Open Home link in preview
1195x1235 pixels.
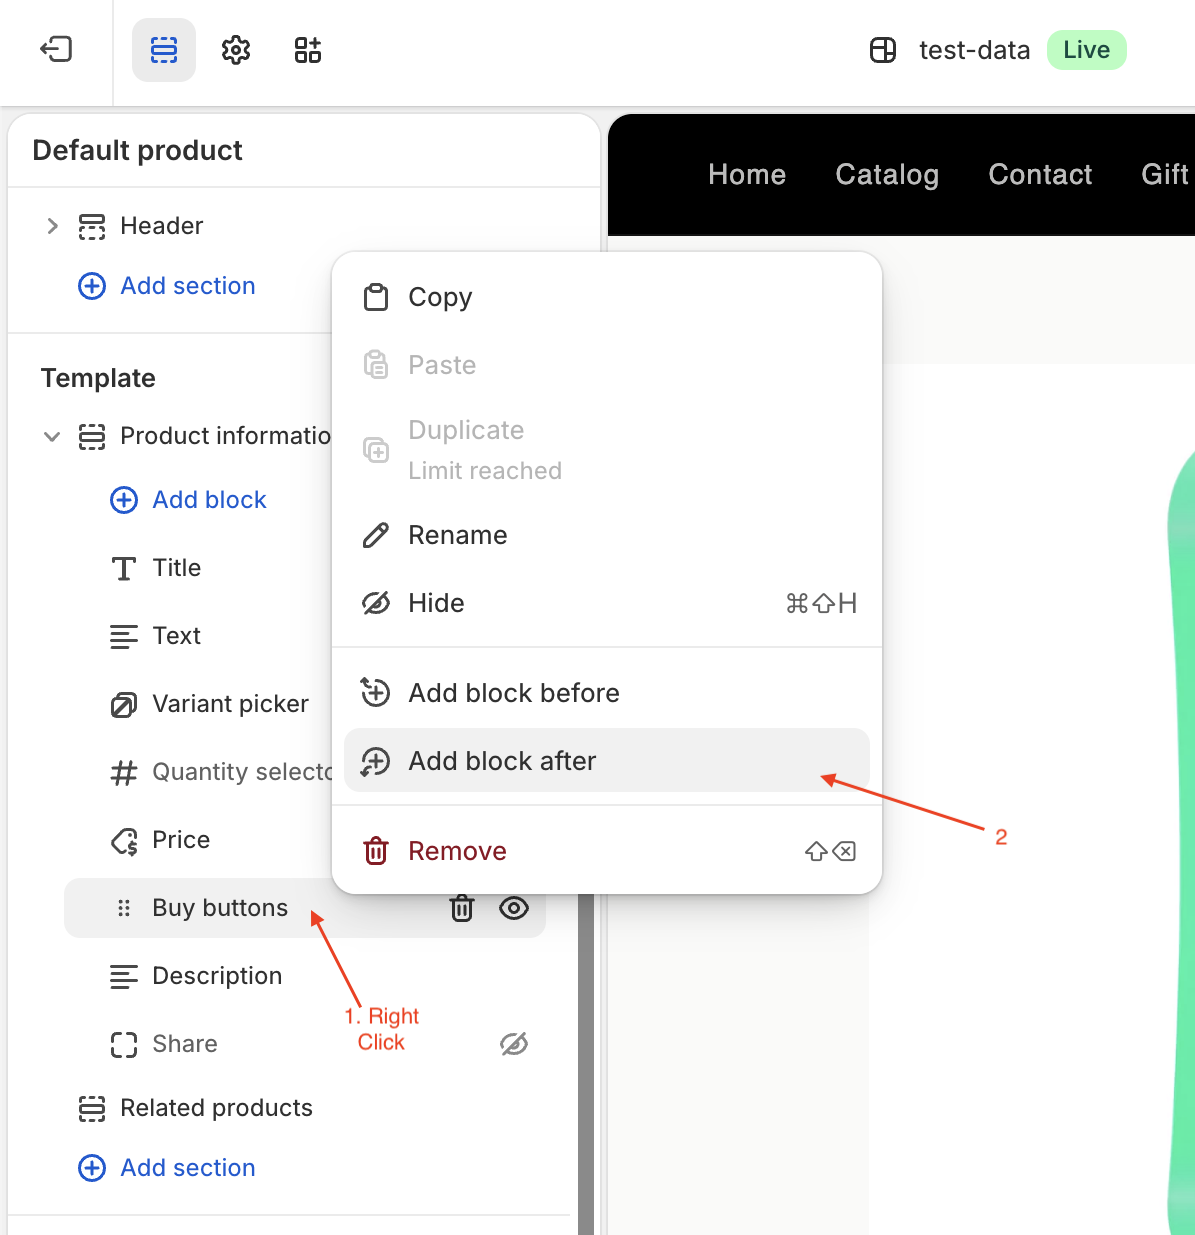tap(747, 175)
